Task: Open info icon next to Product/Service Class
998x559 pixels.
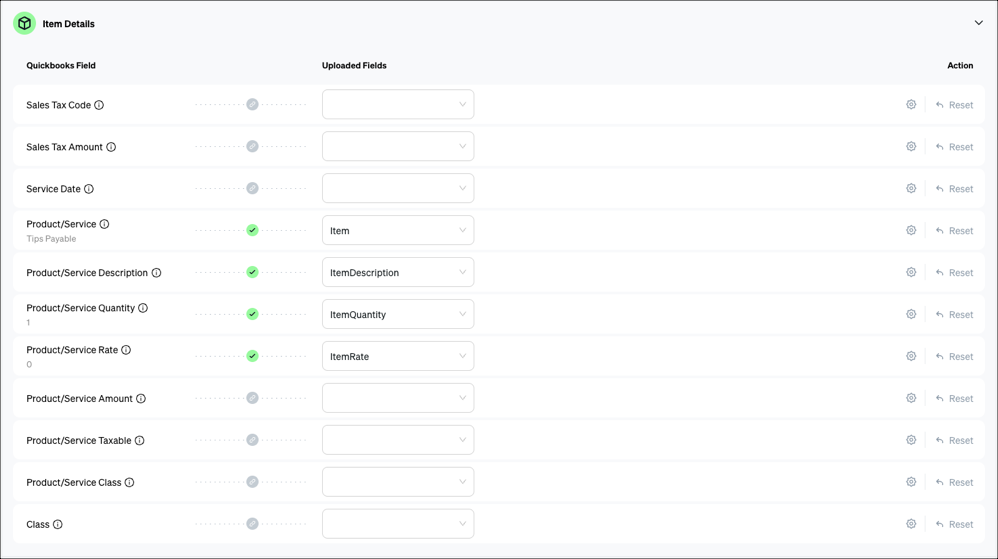Action: coord(129,483)
